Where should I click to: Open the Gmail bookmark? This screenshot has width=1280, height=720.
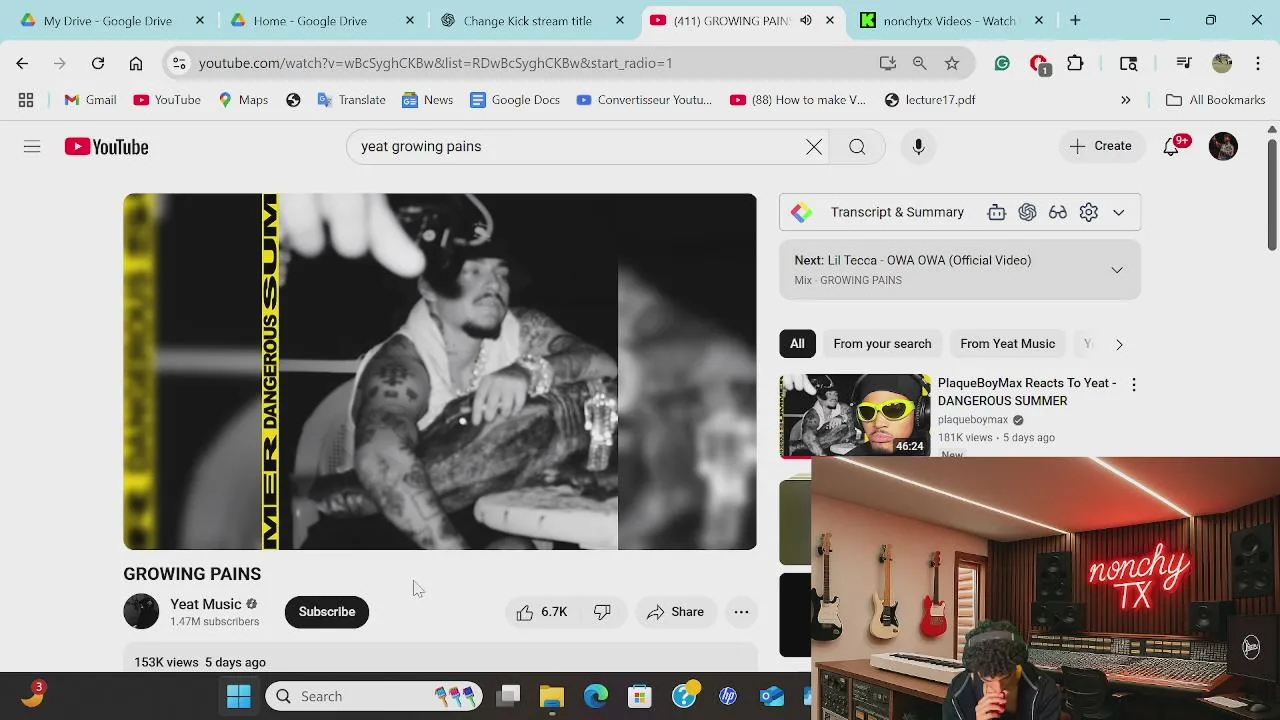90,100
